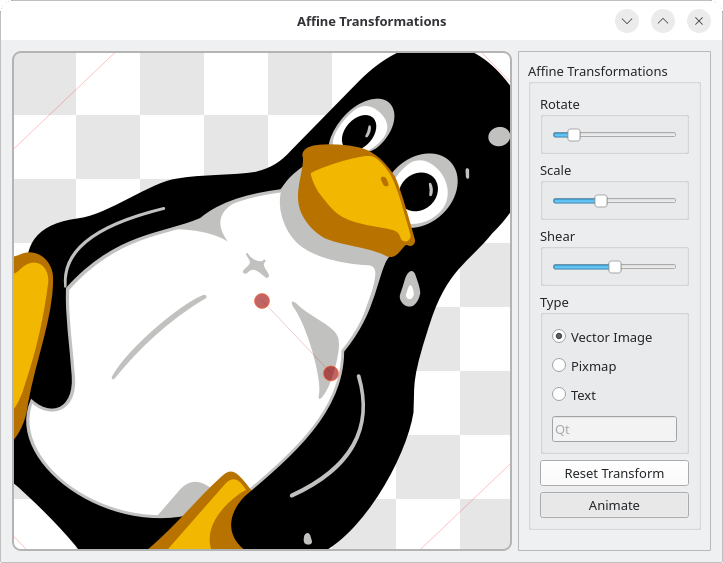723x563 pixels.
Task: Click the red control point on the penguin's belly
Action: click(x=331, y=373)
